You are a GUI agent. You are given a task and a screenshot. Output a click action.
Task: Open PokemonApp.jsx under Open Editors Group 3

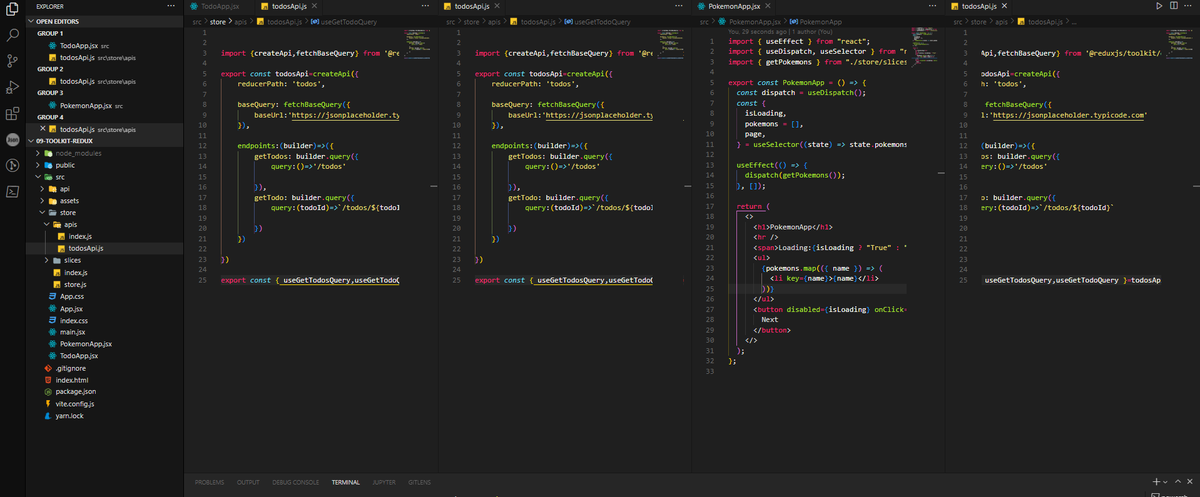tap(106, 105)
